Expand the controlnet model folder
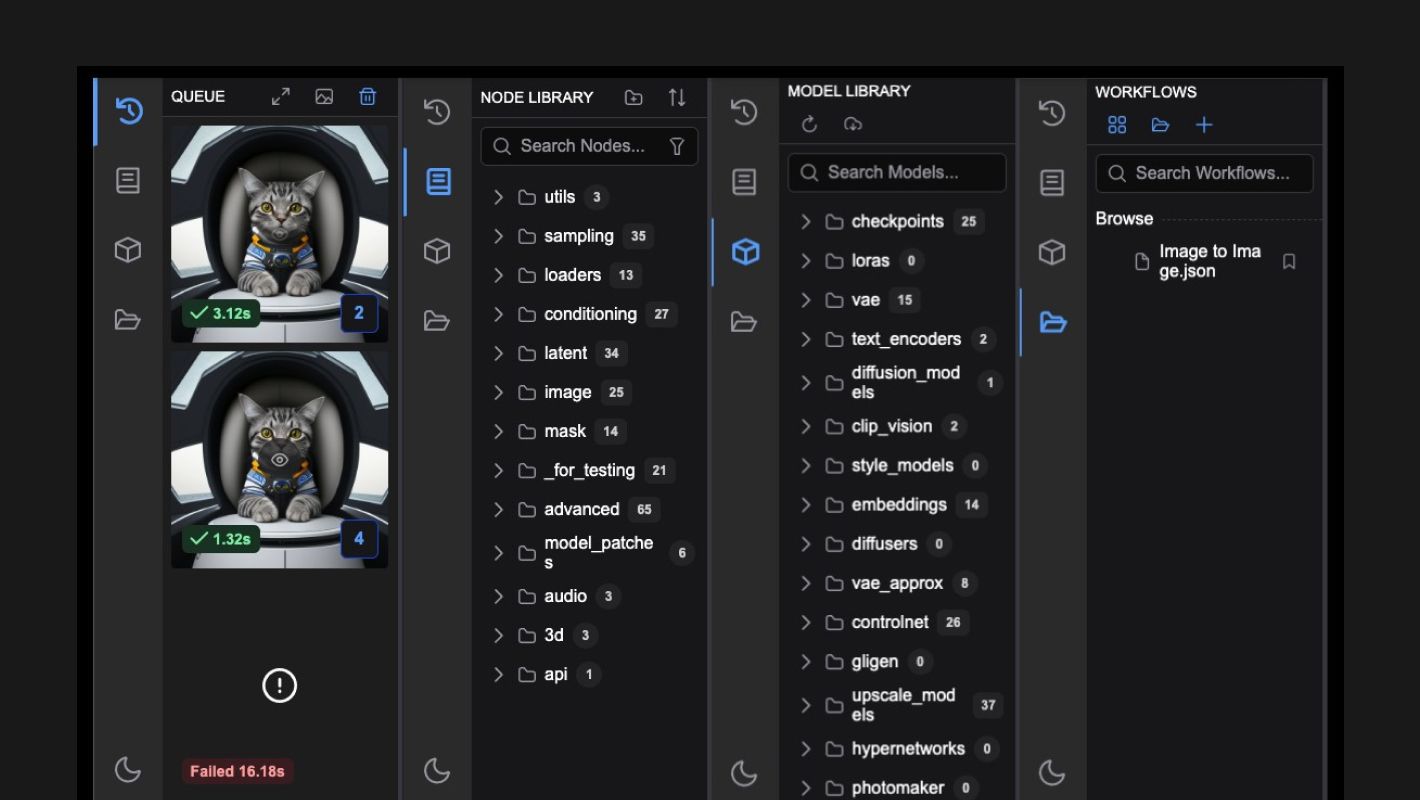1420x800 pixels. point(806,622)
